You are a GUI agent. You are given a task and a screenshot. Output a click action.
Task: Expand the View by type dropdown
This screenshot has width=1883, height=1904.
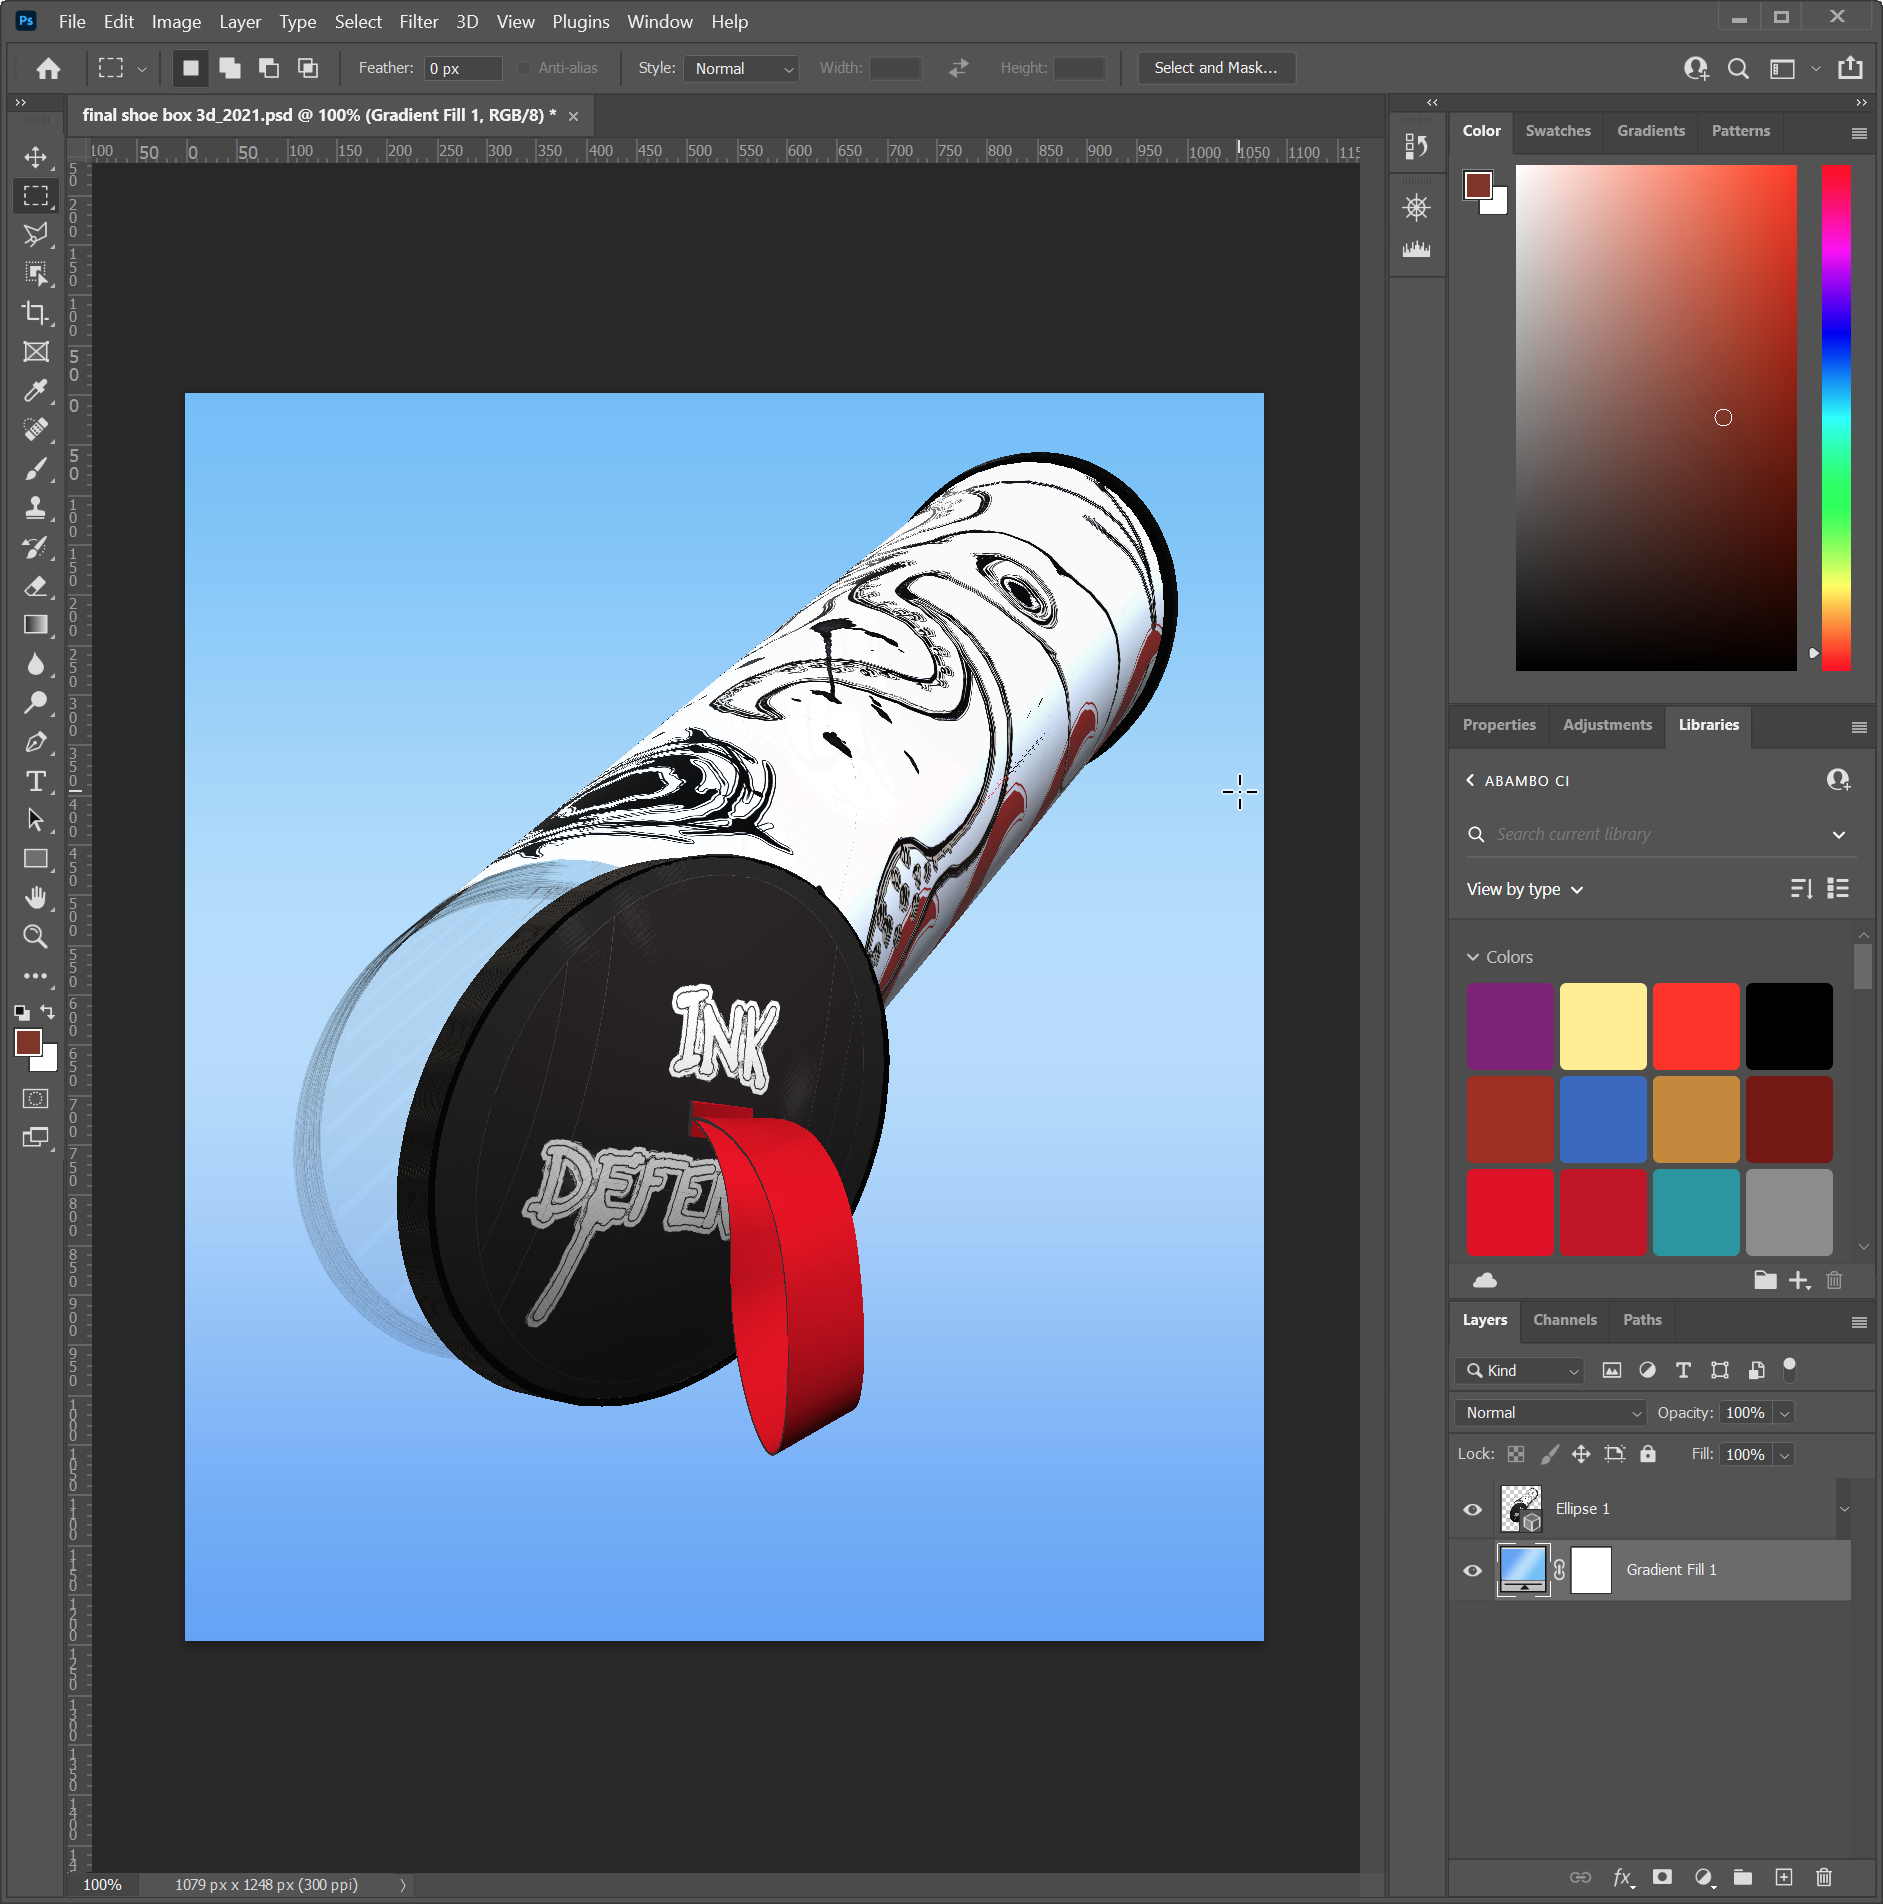pos(1523,888)
